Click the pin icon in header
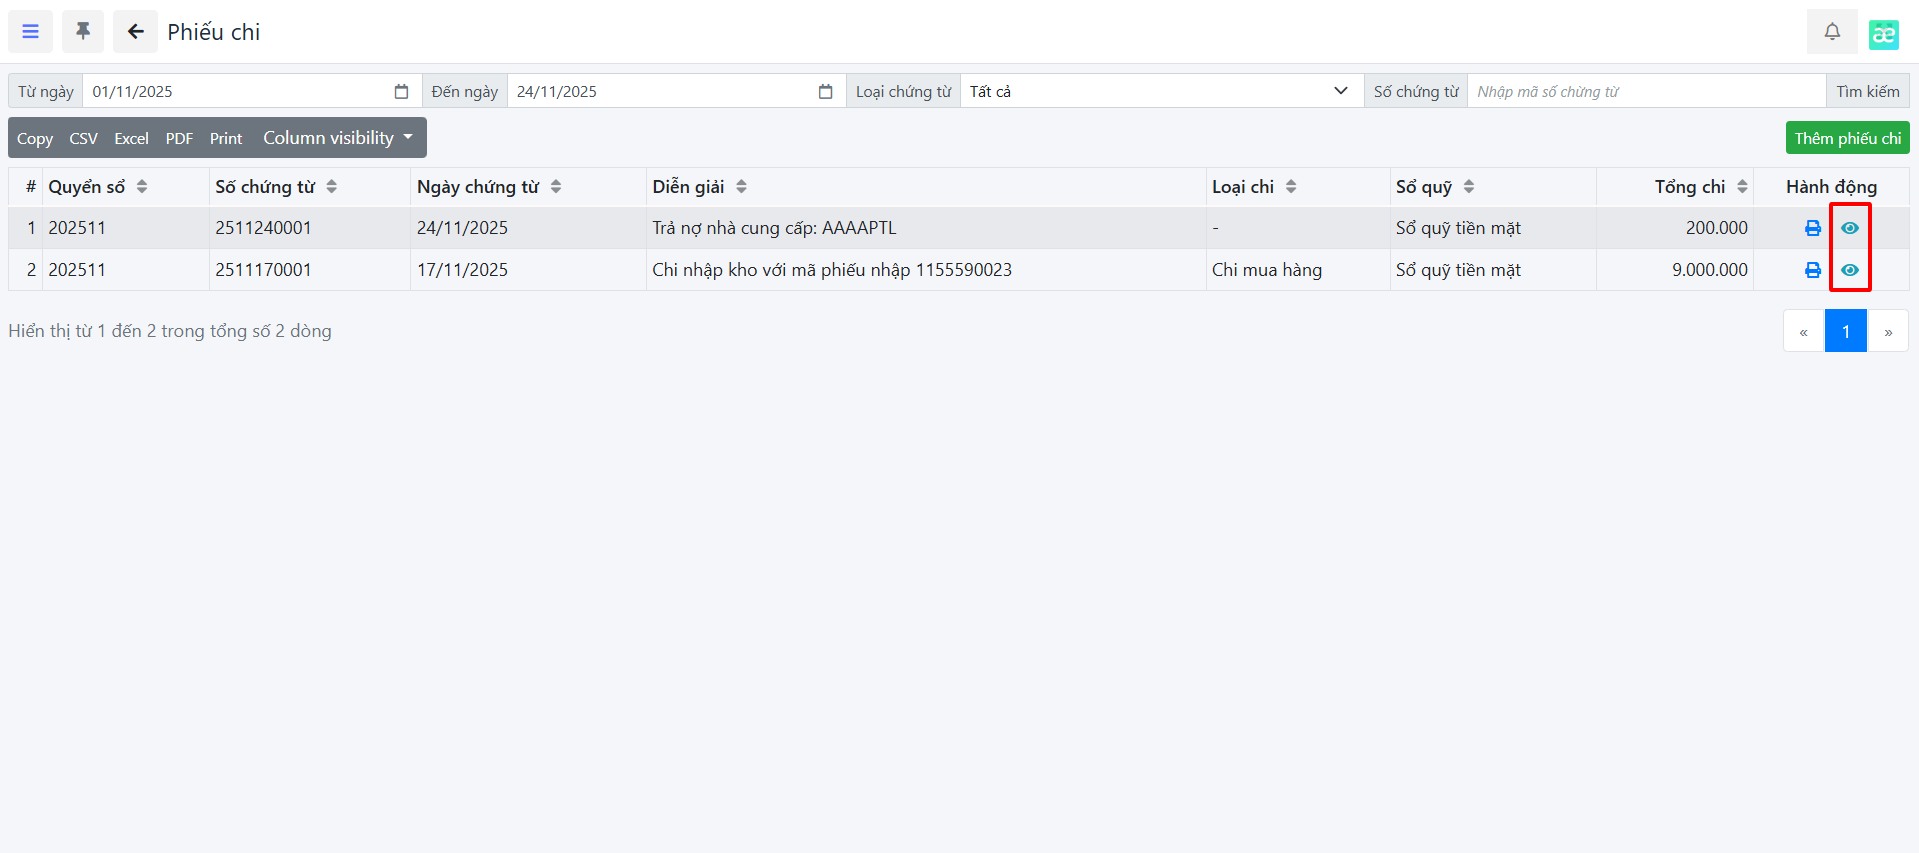Image resolution: width=1919 pixels, height=853 pixels. coord(83,32)
